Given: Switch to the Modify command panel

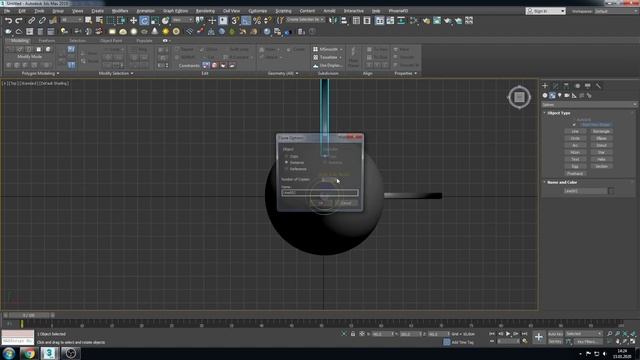Looking at the screenshot, I should pyautogui.click(x=556, y=86).
